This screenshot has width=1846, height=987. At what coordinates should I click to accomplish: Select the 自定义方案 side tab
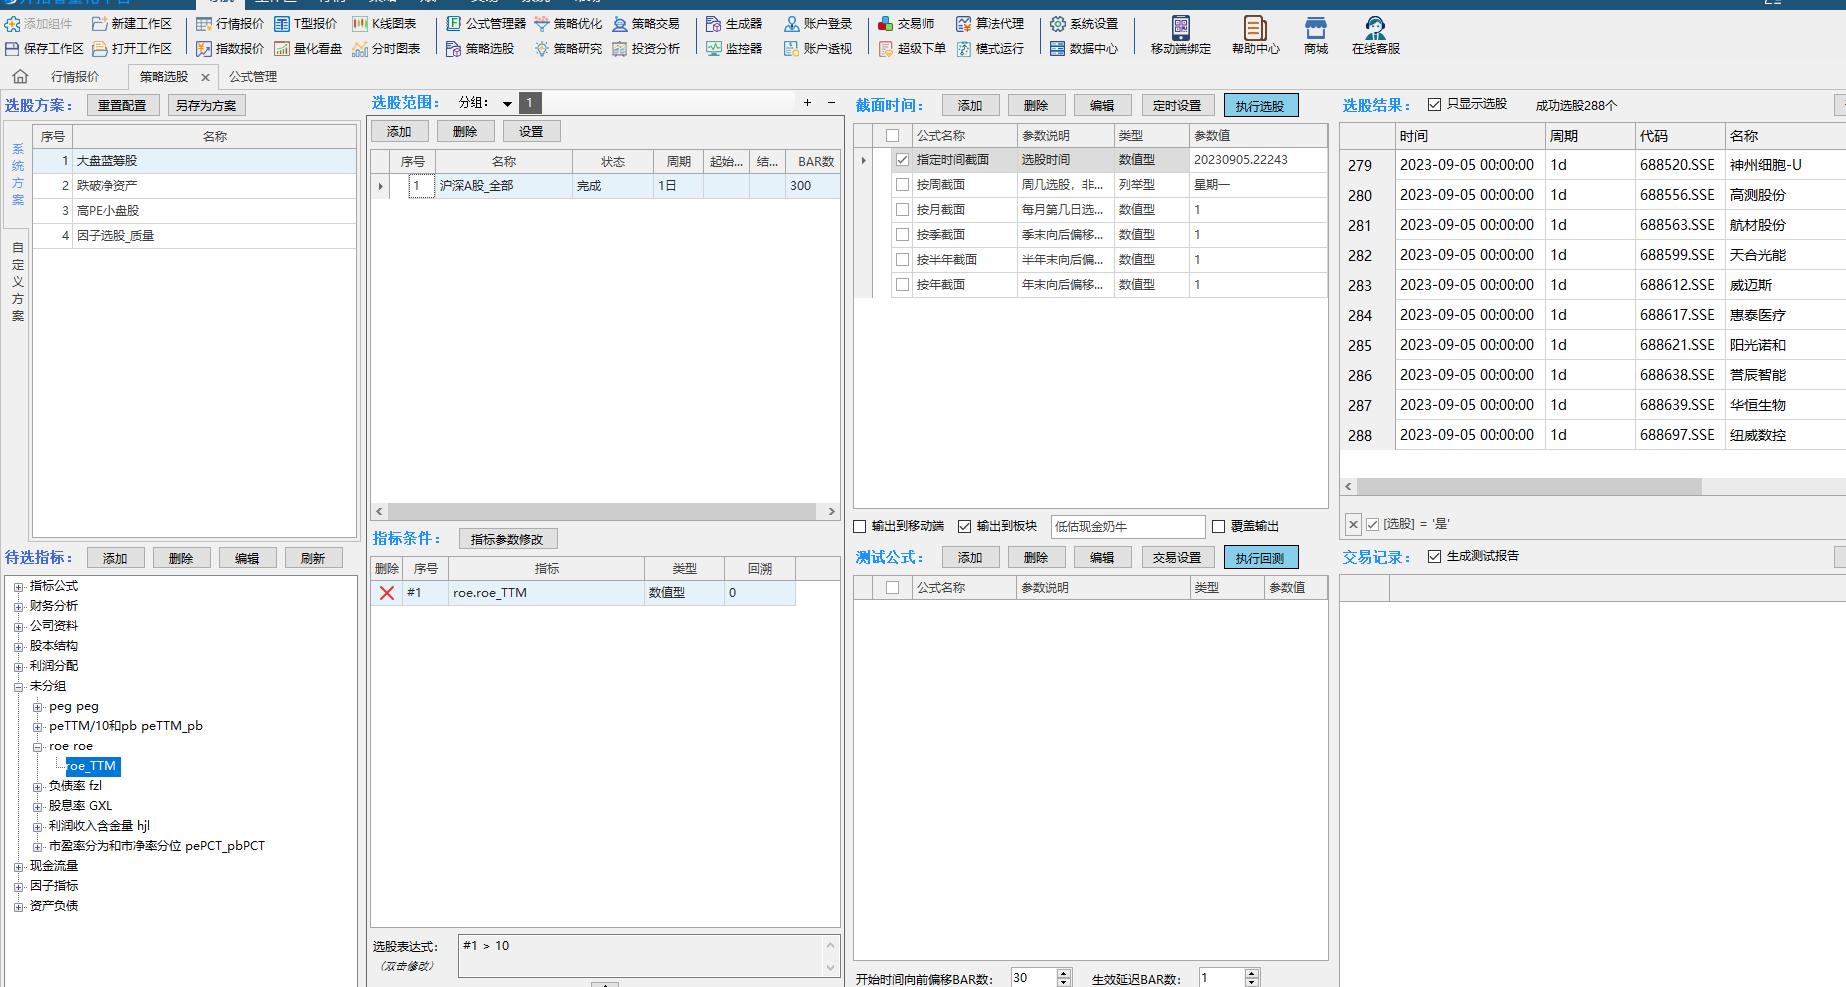pos(17,282)
